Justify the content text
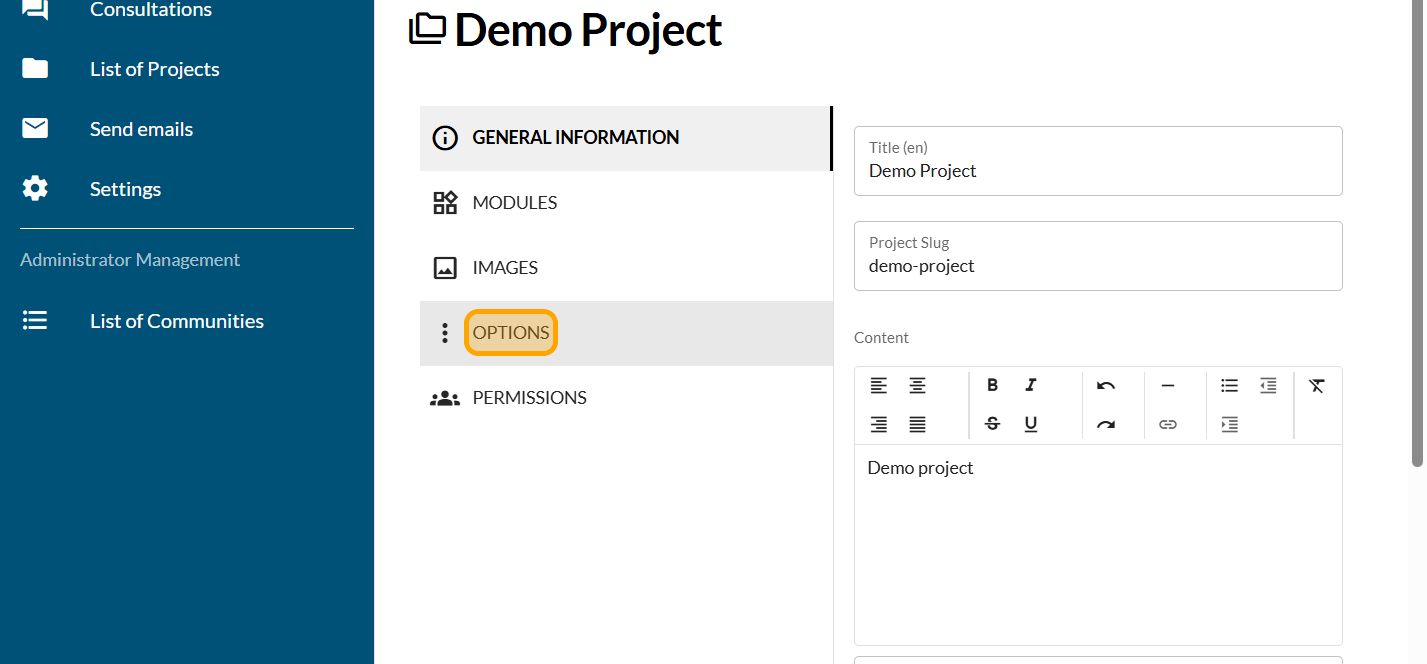Screen dimensions: 1427x664 pyautogui.click(x=917, y=424)
